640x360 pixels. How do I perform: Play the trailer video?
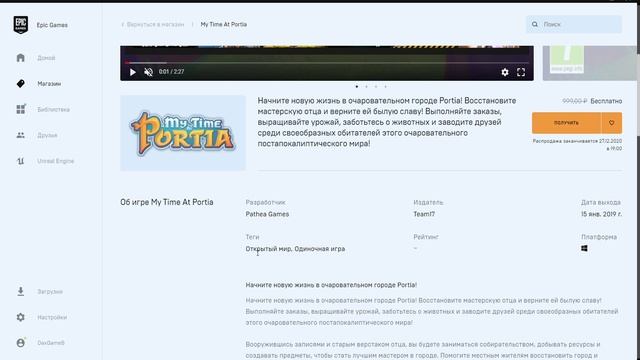[x=133, y=72]
